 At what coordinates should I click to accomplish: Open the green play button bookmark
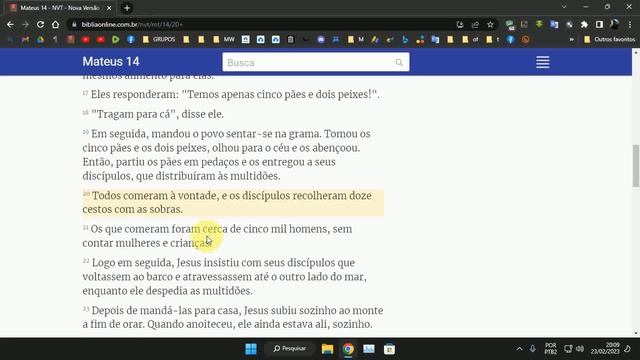116,40
